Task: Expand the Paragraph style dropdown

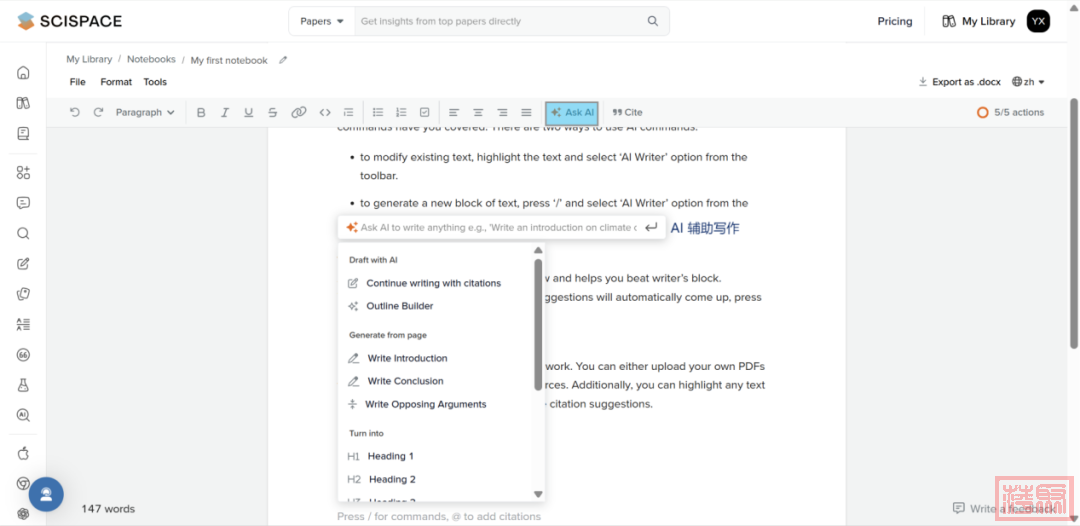Action: (145, 113)
